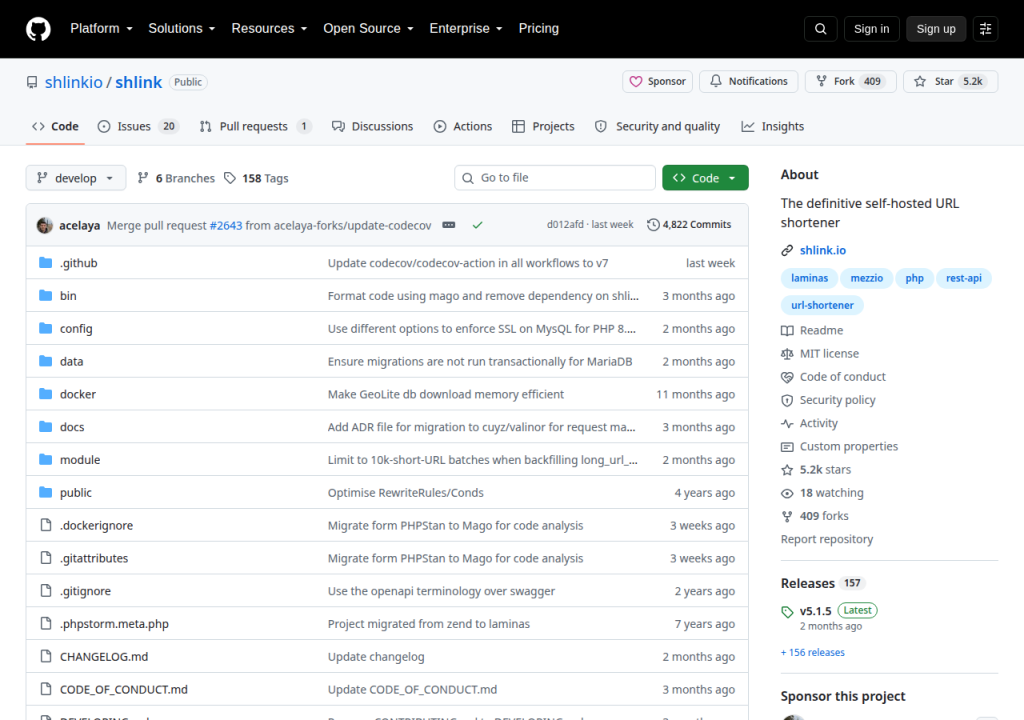1024x720 pixels.
Task: Open the Solutions menu dropdown
Action: click(x=182, y=29)
